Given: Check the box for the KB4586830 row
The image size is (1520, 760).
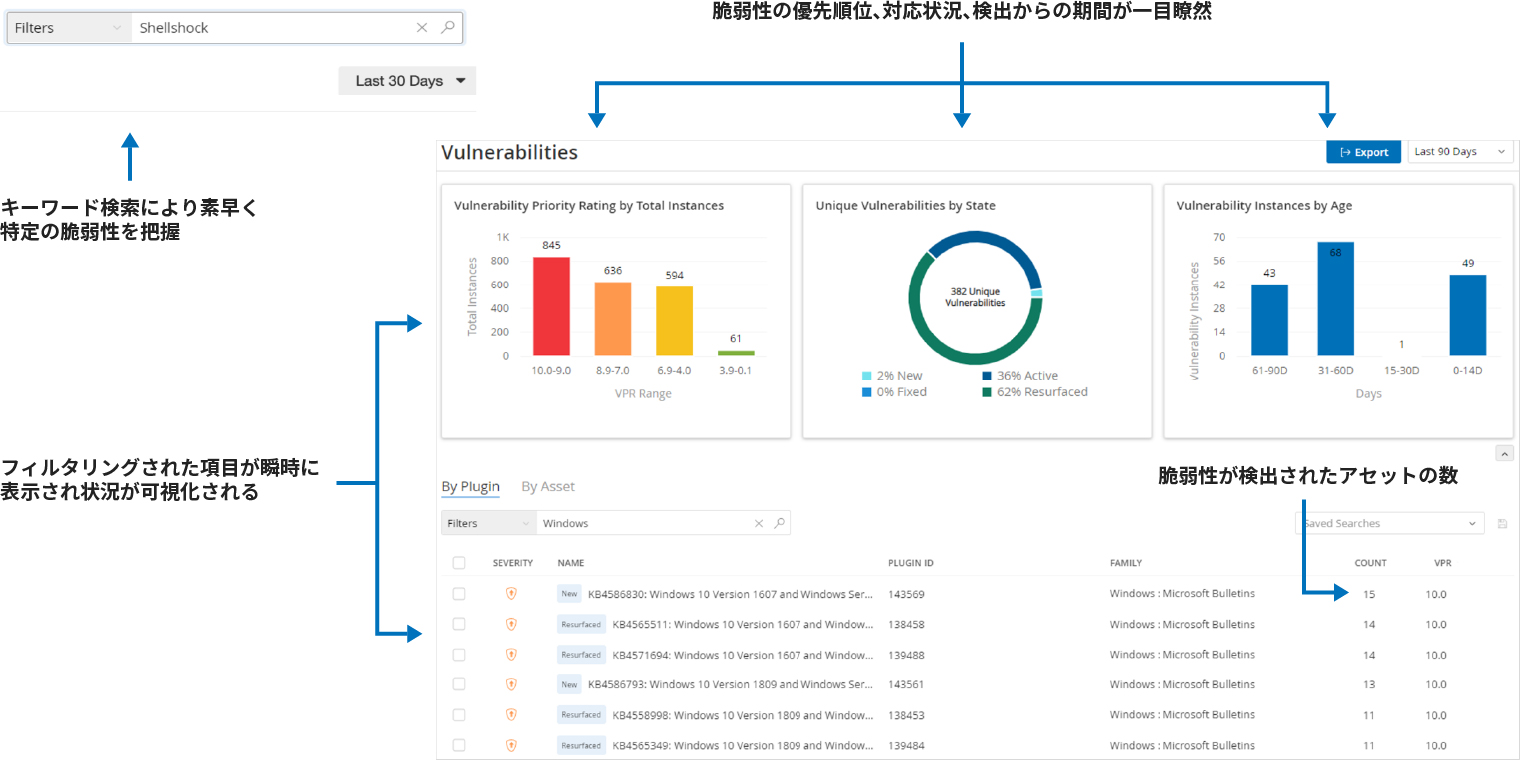Looking at the screenshot, I should [459, 594].
